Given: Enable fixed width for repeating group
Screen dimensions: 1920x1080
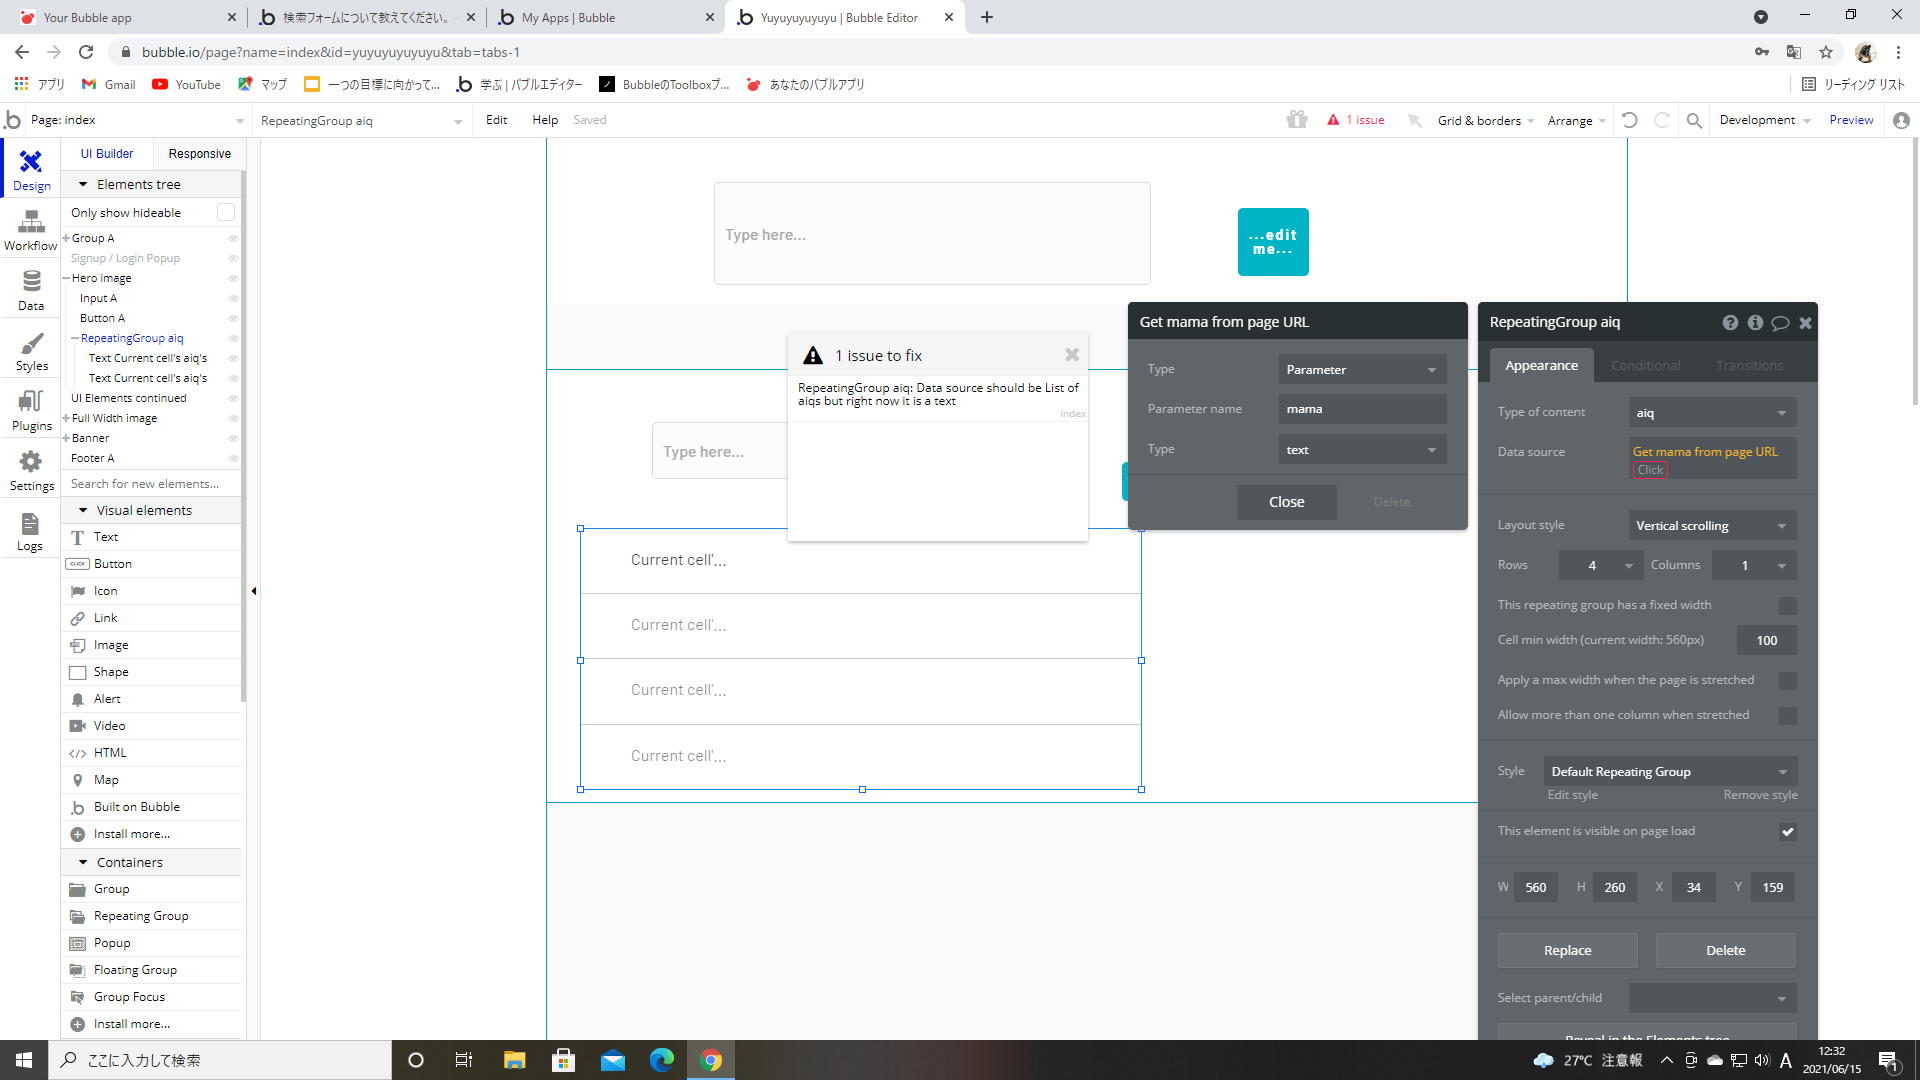Looking at the screenshot, I should 1787,606.
